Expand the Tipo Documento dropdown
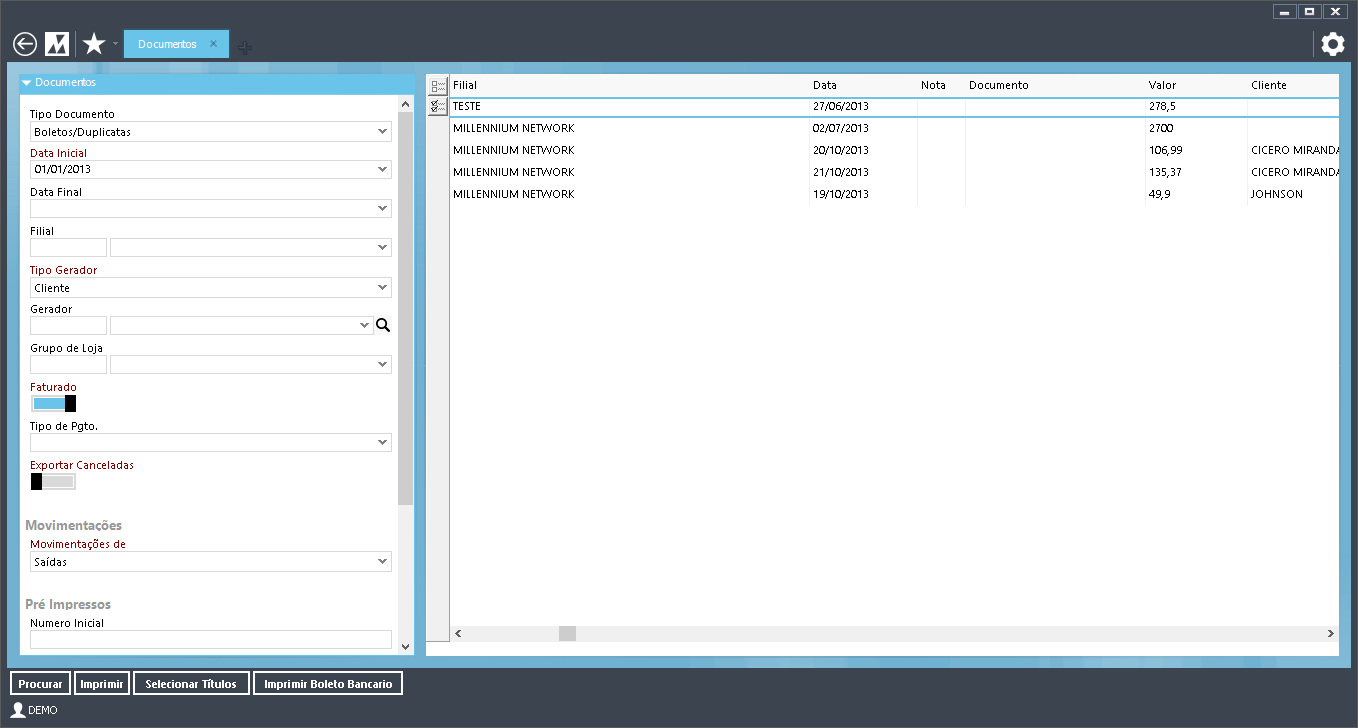This screenshot has height=728, width=1358. pyautogui.click(x=383, y=131)
